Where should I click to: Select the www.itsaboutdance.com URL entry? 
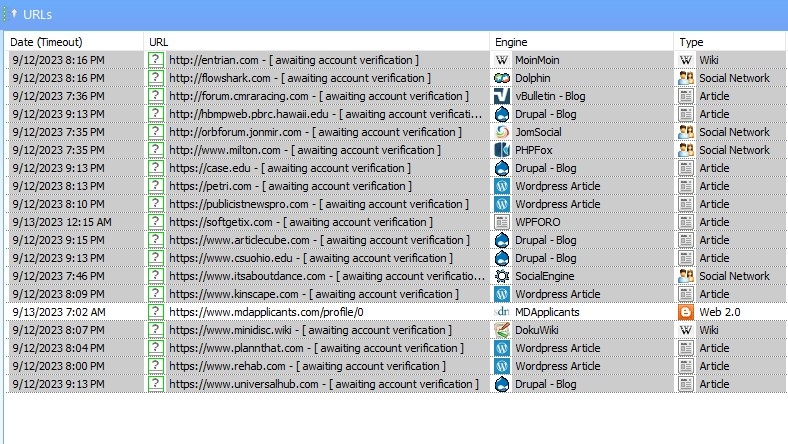[327, 276]
